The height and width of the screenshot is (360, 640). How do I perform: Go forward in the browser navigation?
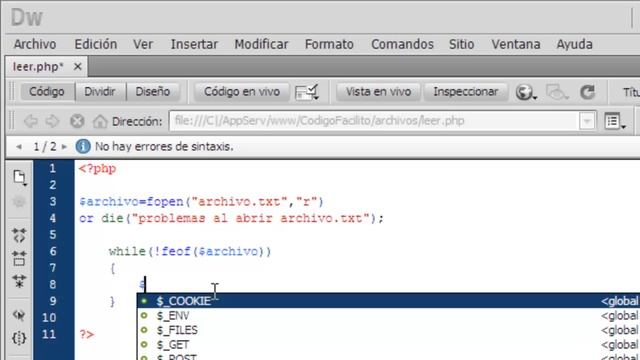coord(52,121)
